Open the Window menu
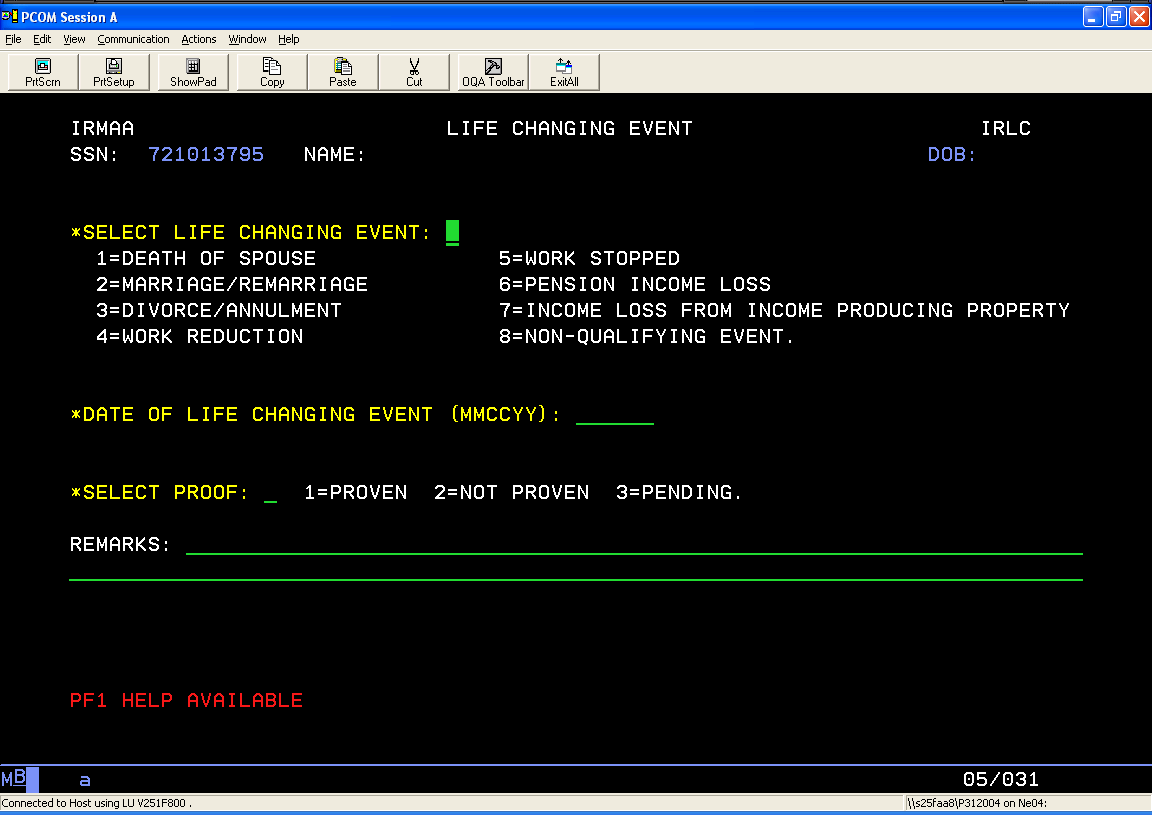The image size is (1152, 815). coord(247,39)
